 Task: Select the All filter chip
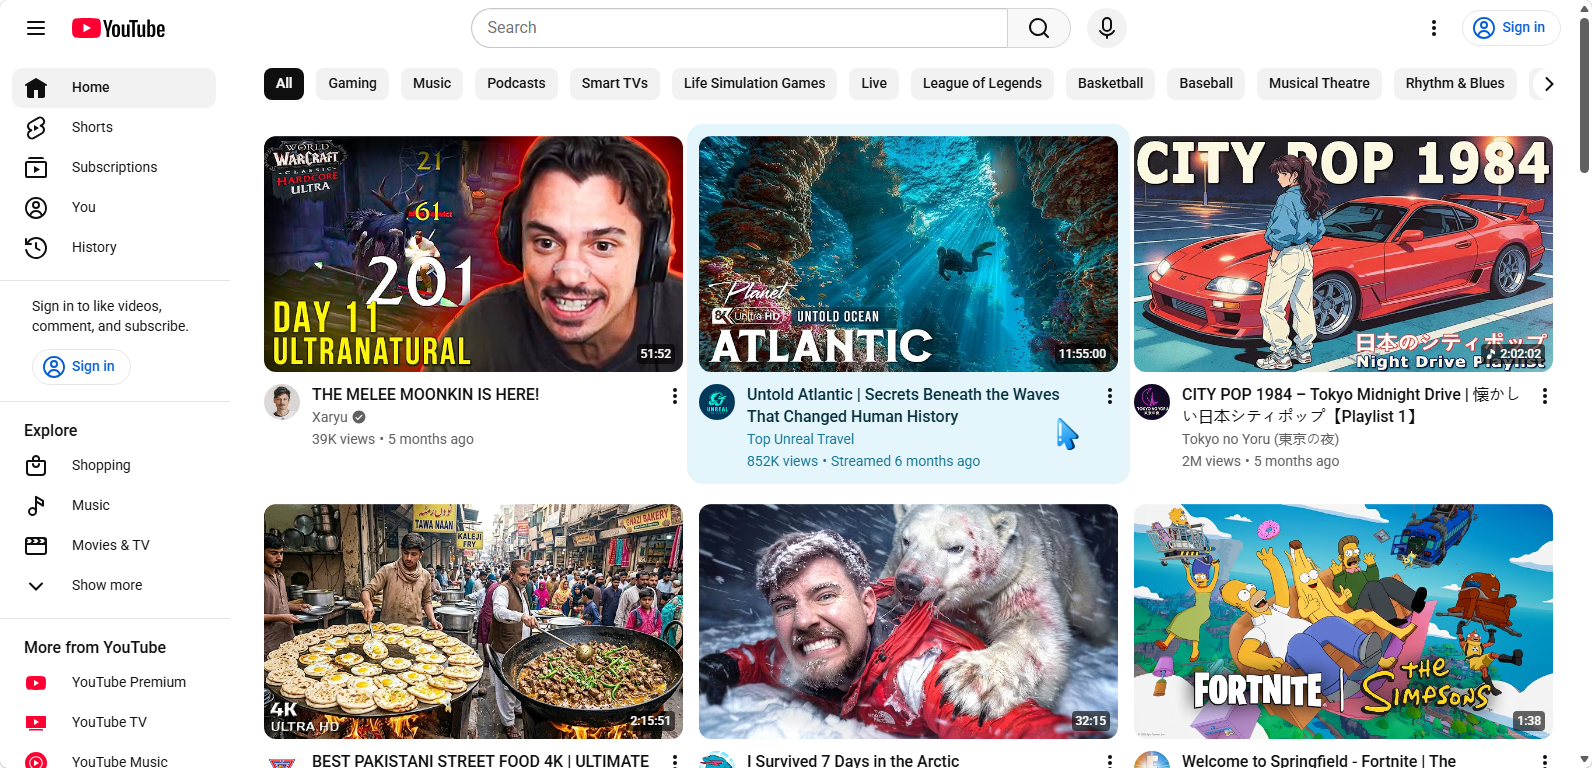pos(284,83)
